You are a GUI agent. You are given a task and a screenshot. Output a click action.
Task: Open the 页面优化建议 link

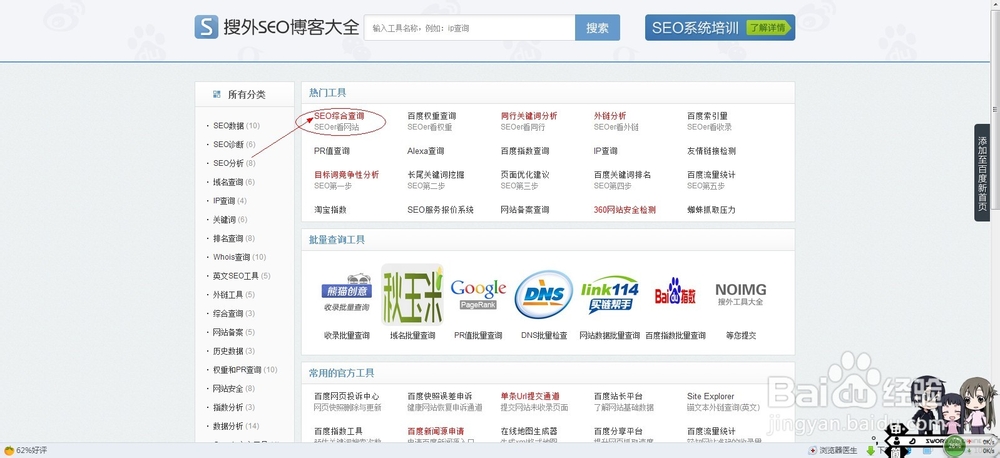[x=525, y=175]
